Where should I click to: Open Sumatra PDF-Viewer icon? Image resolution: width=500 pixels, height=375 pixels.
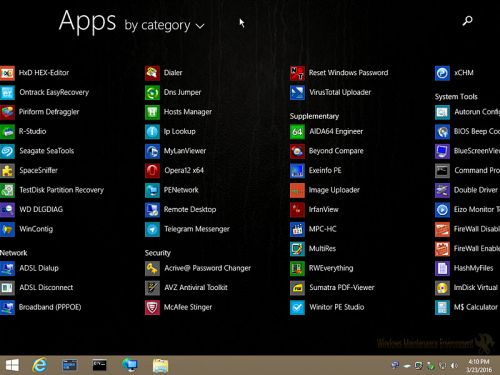297,288
